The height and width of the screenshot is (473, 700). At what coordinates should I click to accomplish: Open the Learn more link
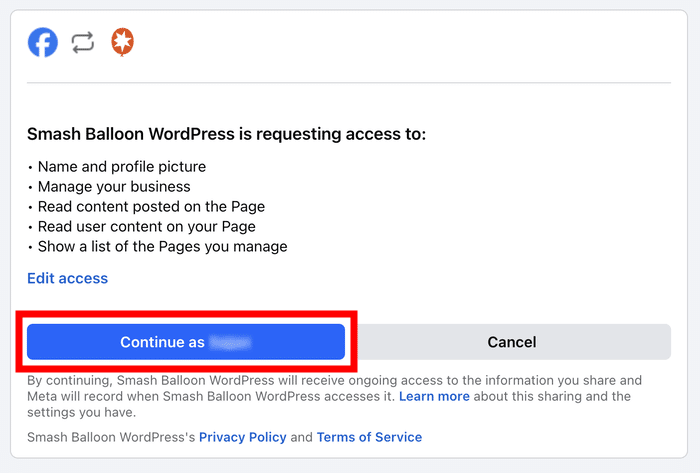pyautogui.click(x=434, y=396)
